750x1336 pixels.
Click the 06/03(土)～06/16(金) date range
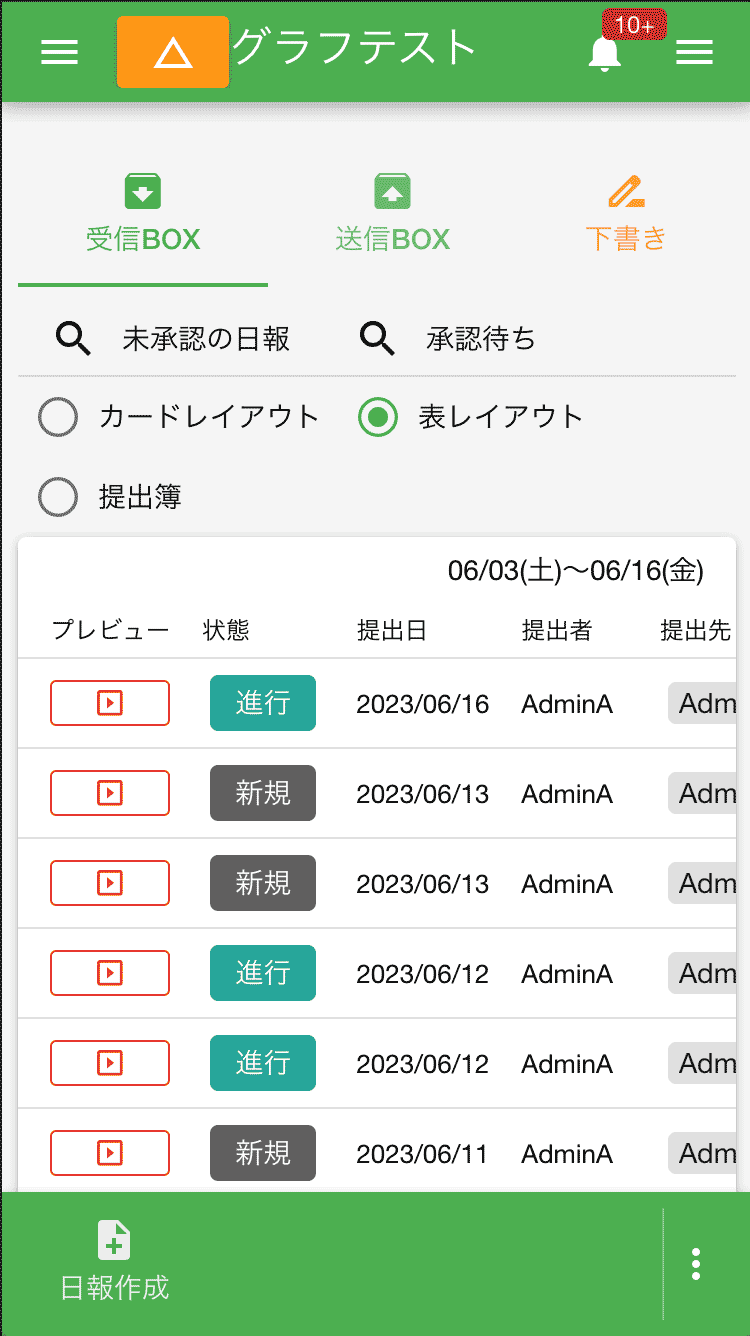pos(575,571)
